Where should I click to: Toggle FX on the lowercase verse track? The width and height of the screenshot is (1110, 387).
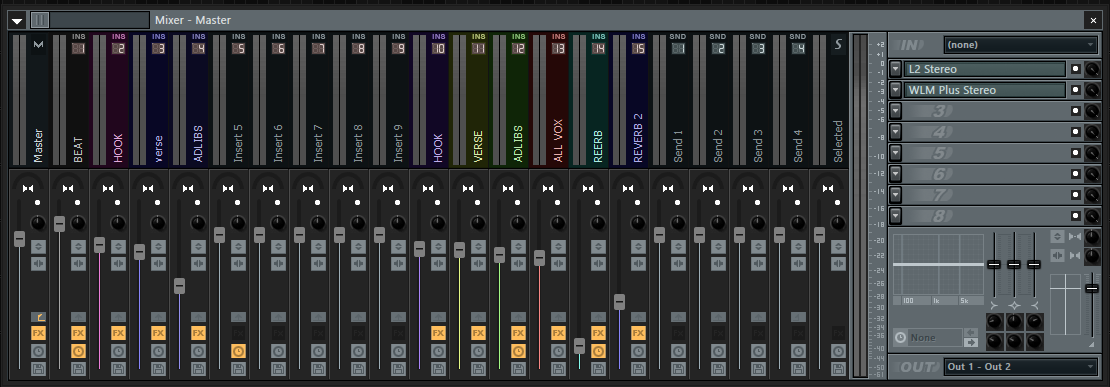158,333
